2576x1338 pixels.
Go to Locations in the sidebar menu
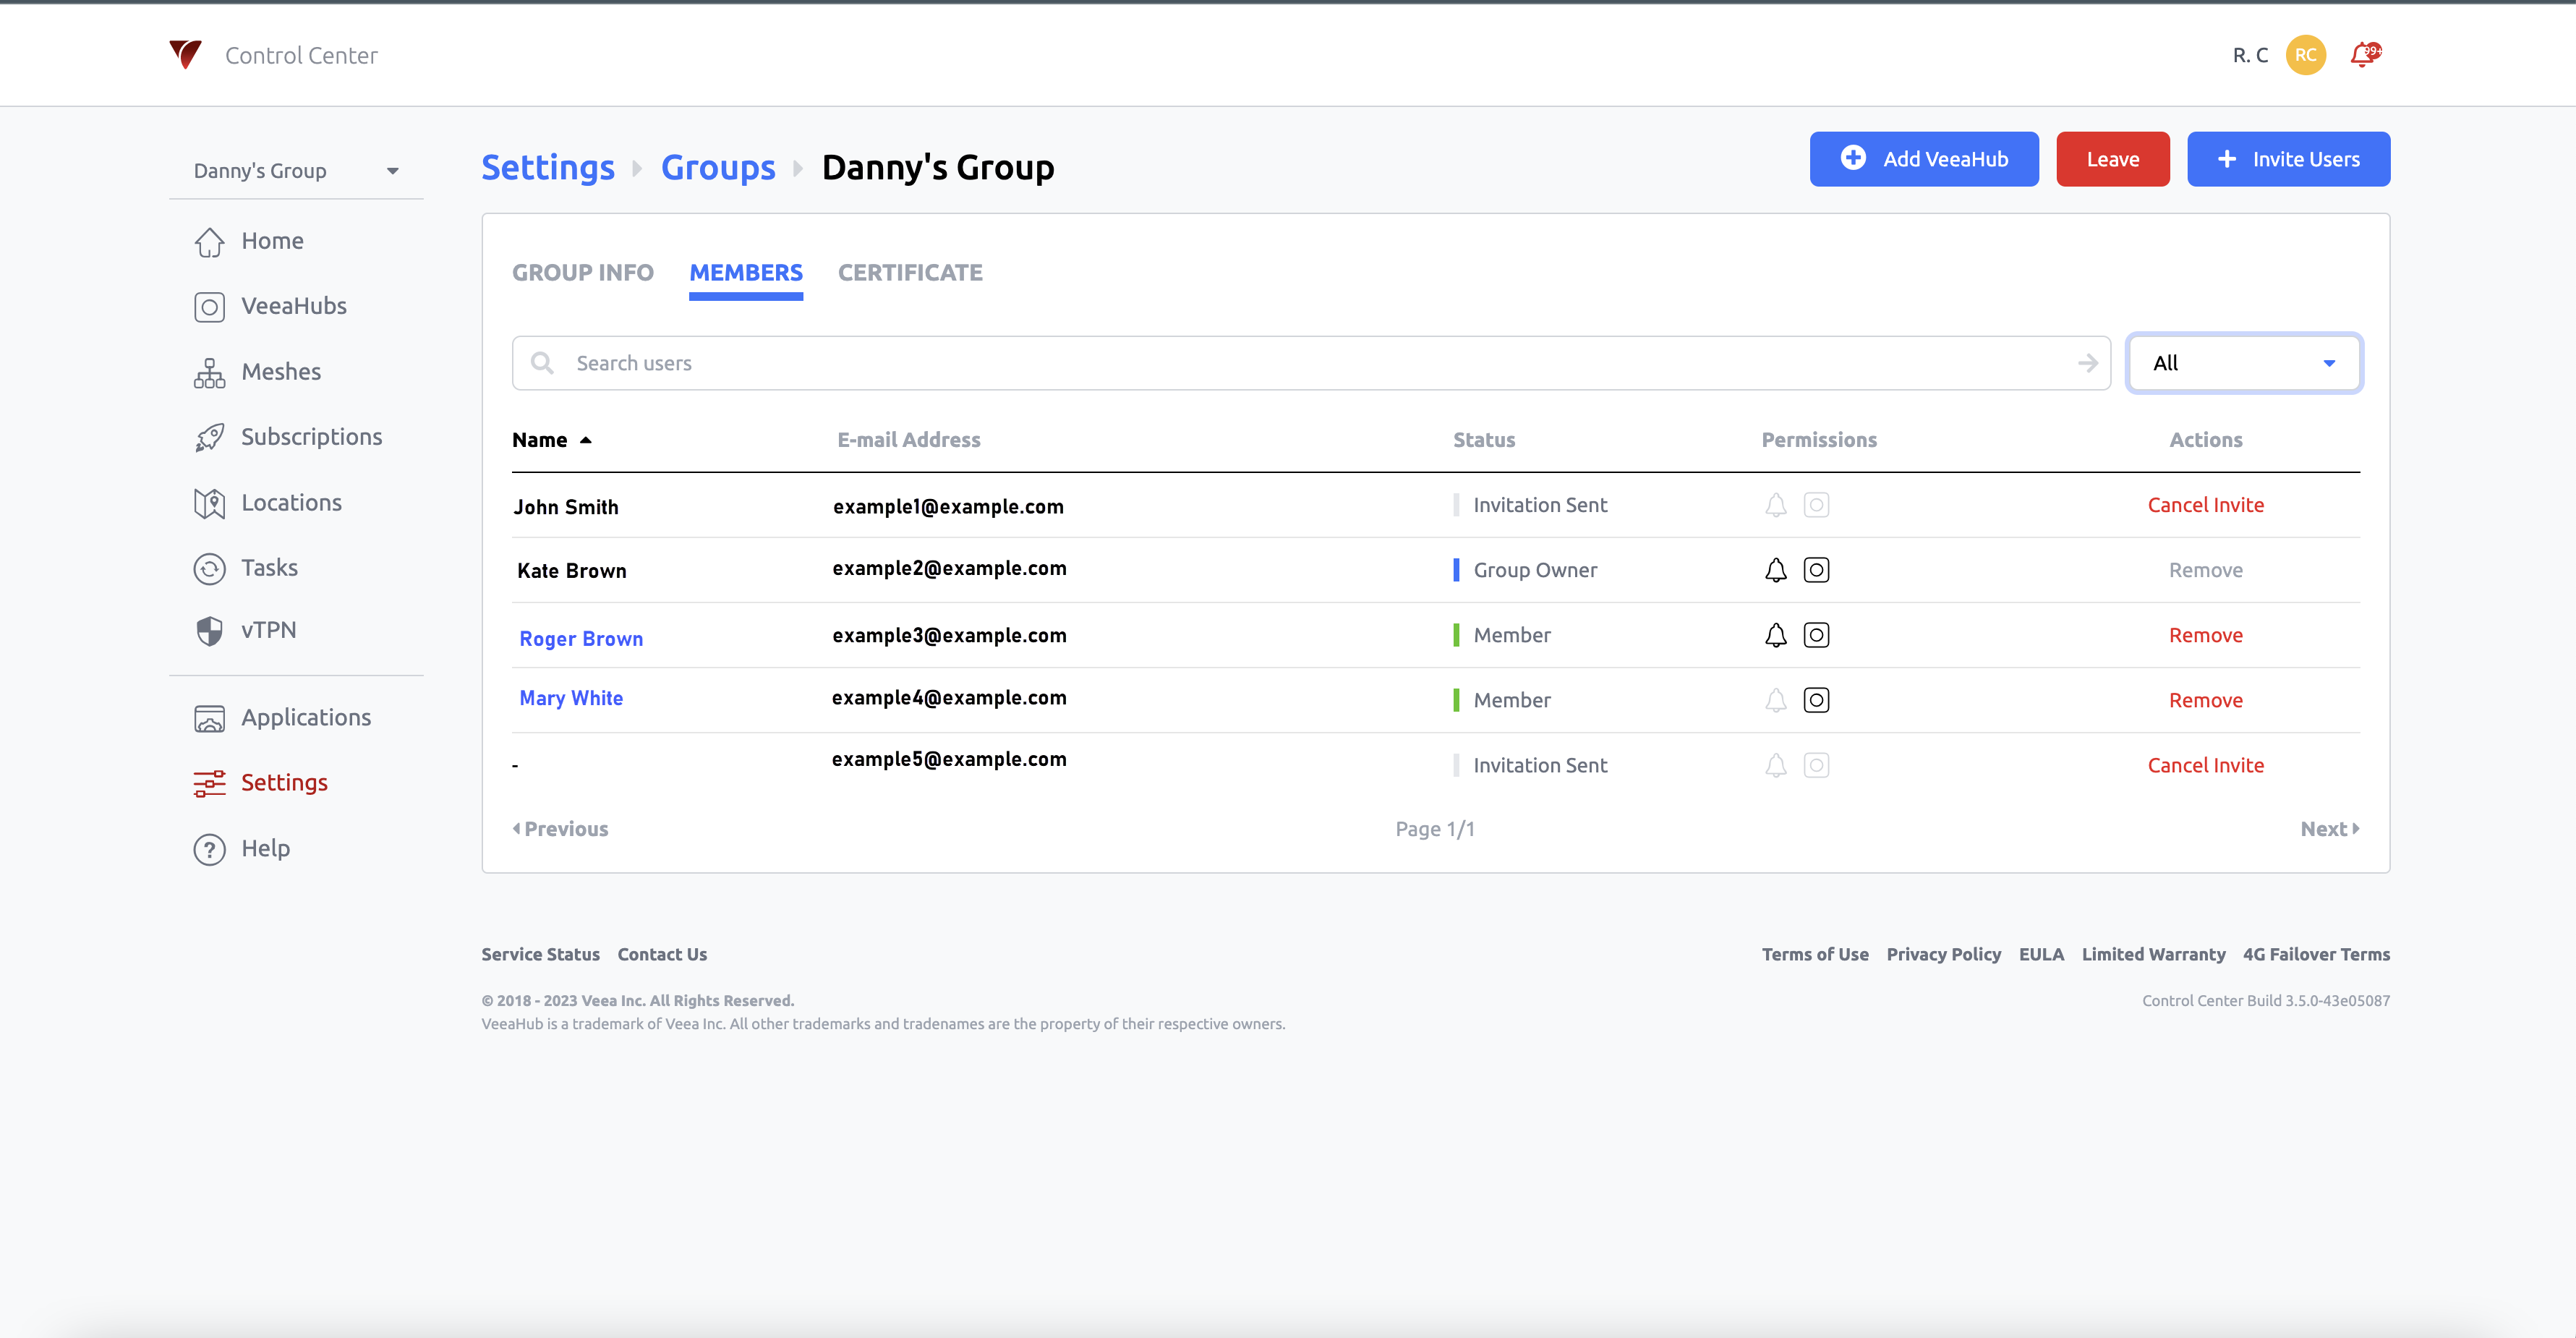point(291,503)
